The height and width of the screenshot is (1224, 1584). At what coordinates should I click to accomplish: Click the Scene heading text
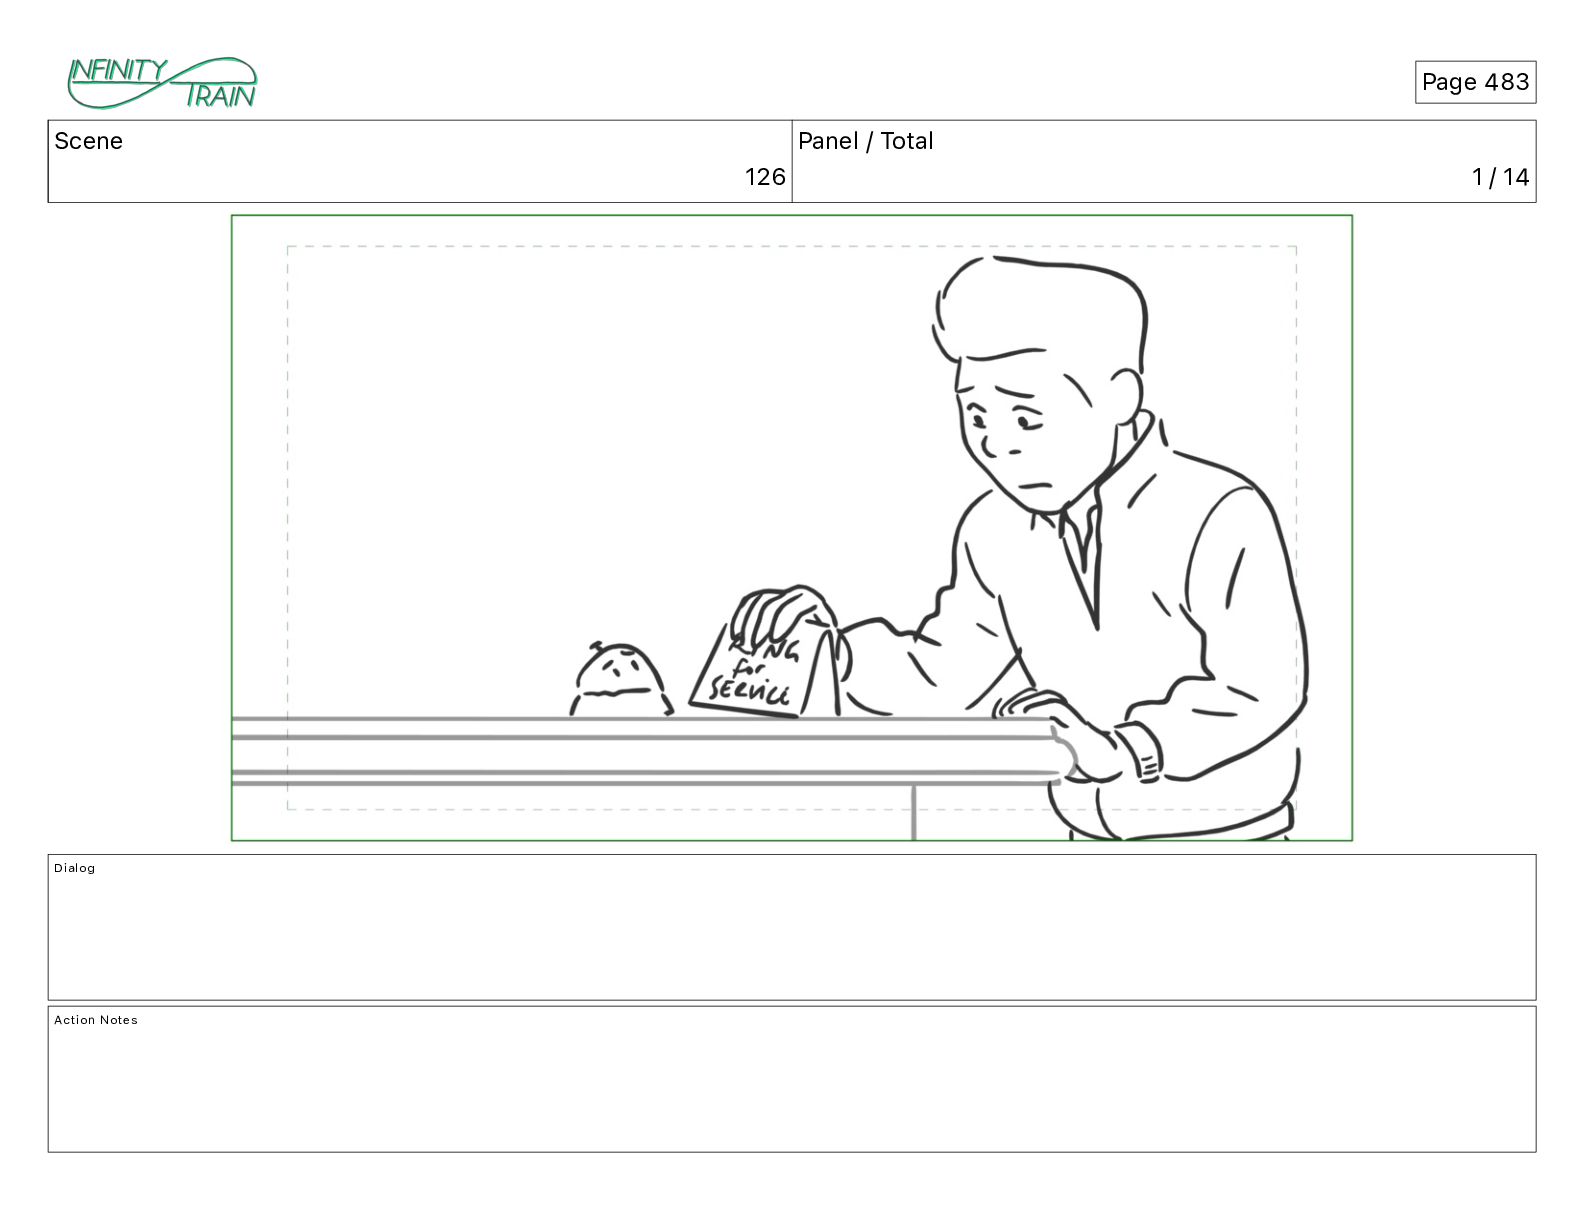[88, 141]
